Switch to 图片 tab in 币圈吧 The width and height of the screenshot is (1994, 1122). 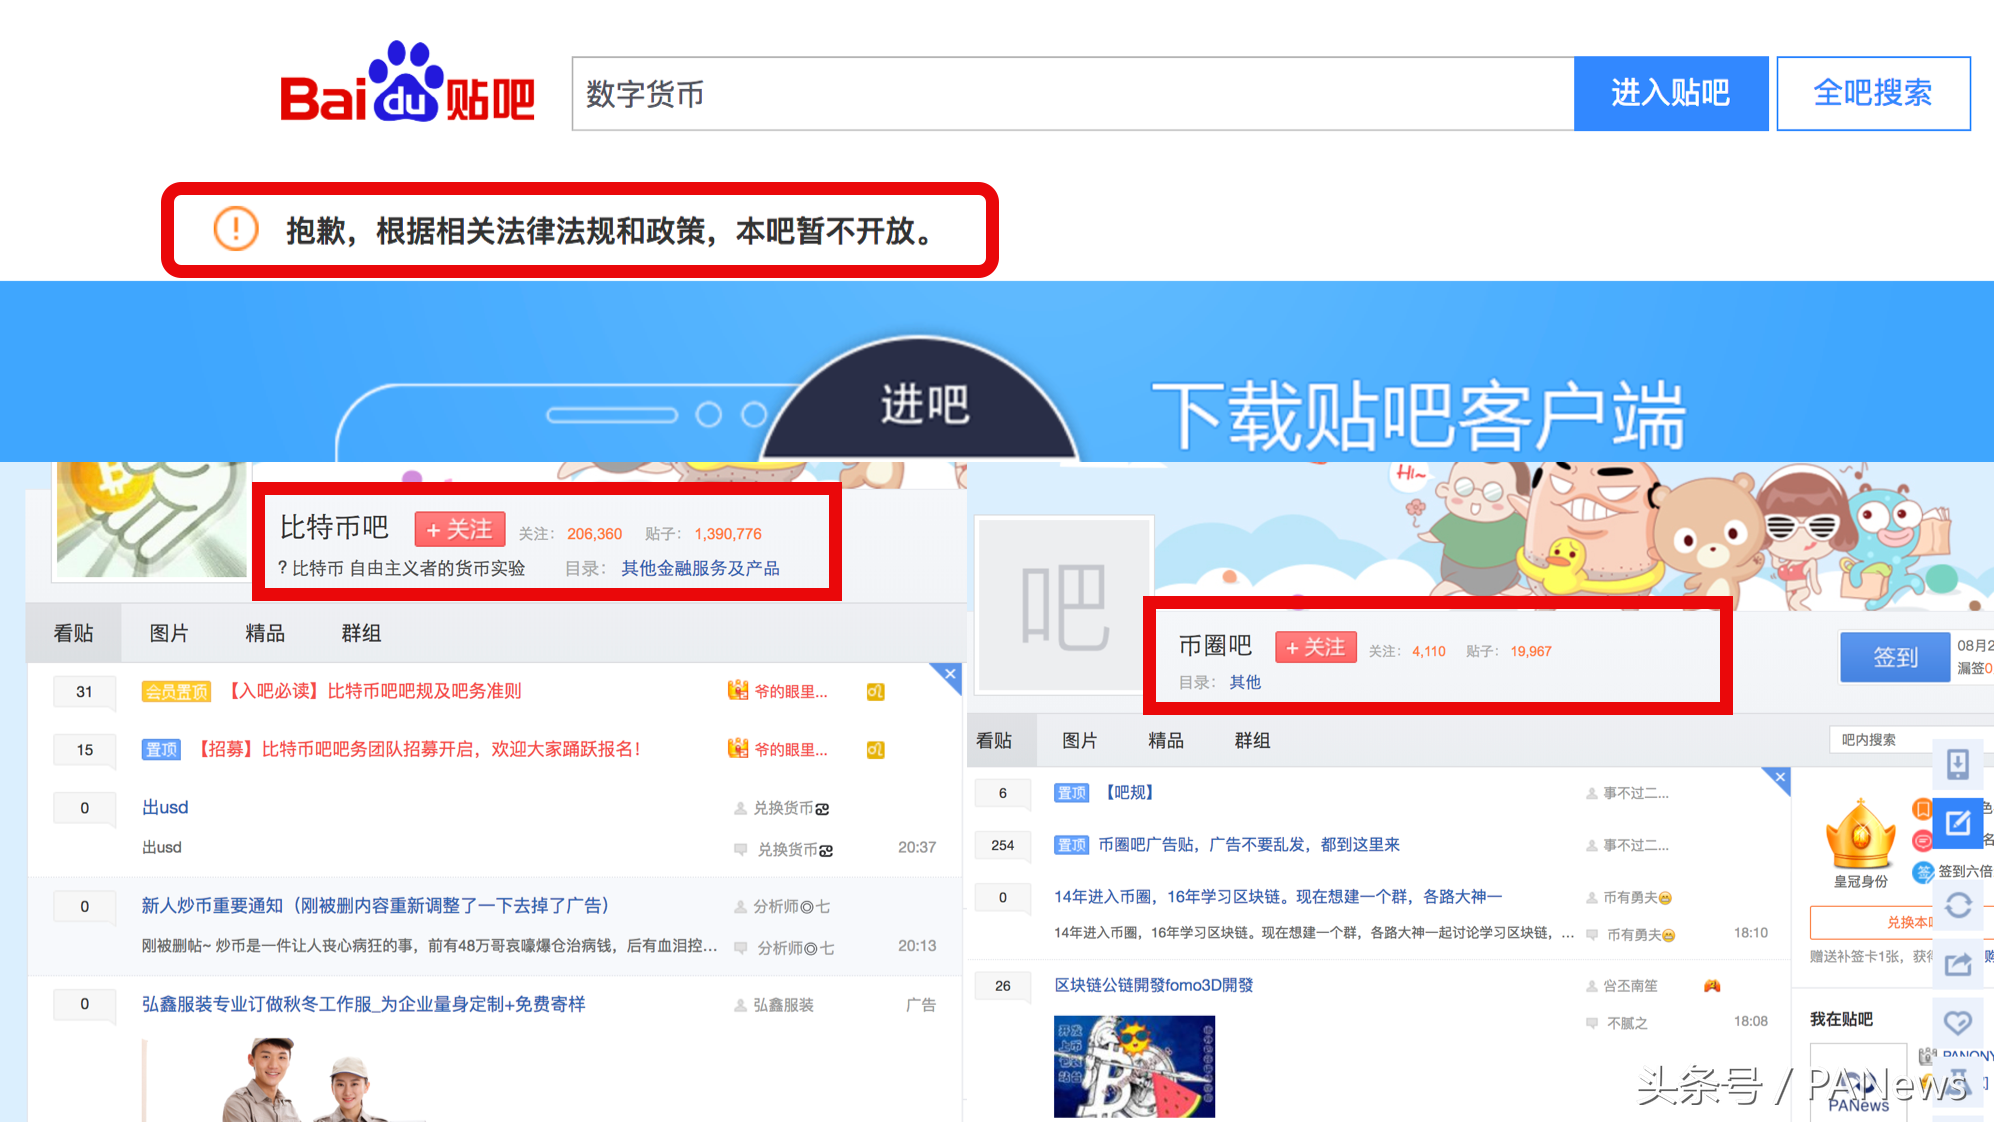click(1079, 740)
